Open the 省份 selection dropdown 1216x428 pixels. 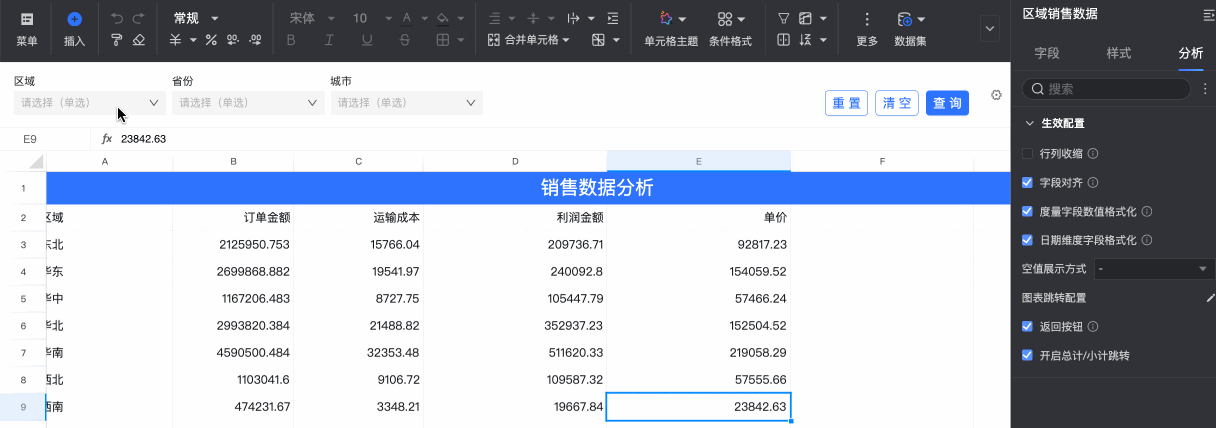point(248,102)
